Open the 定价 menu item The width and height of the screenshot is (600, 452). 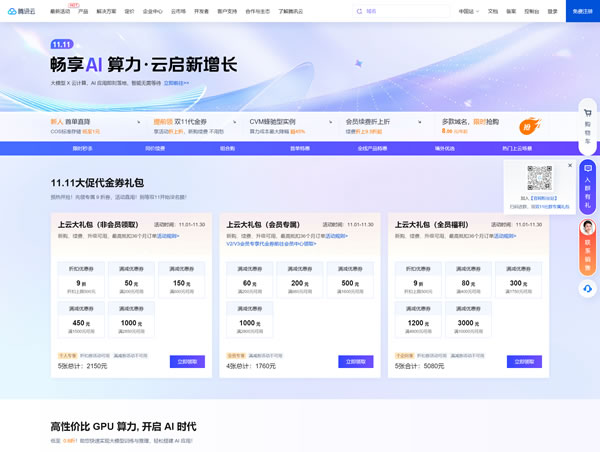[x=129, y=11]
